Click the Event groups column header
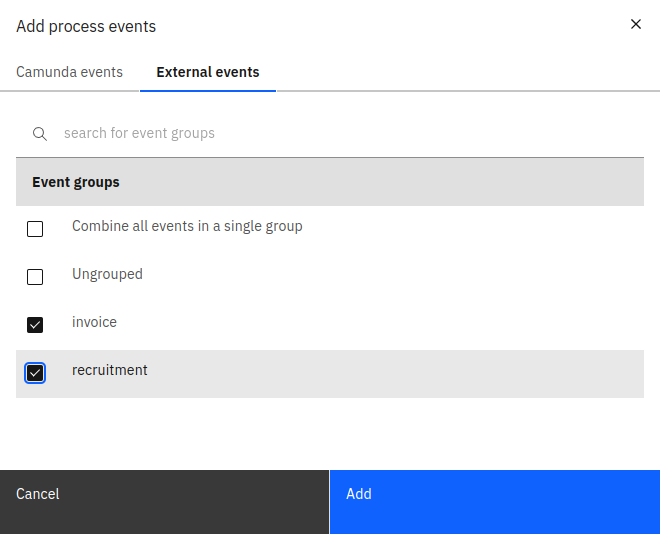 point(76,182)
